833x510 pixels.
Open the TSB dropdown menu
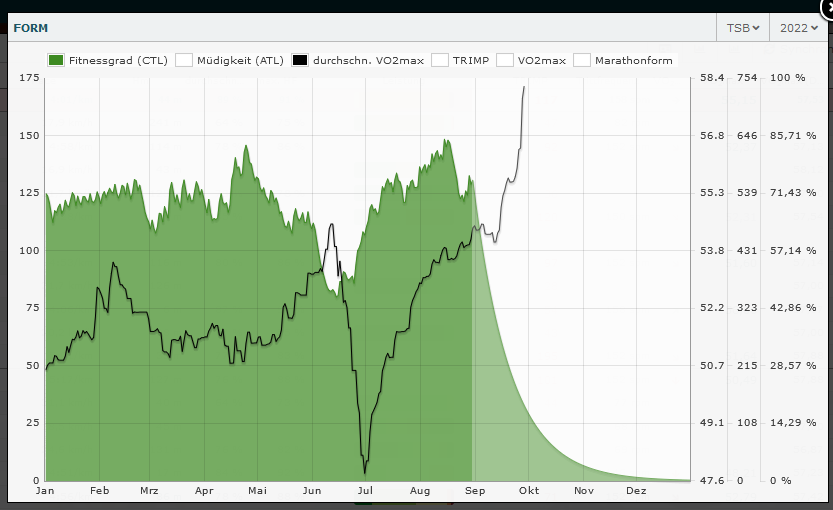743,28
